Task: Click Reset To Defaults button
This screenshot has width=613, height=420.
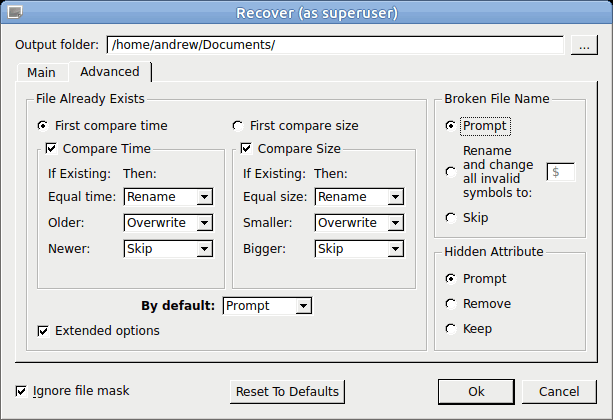Action: click(x=287, y=392)
